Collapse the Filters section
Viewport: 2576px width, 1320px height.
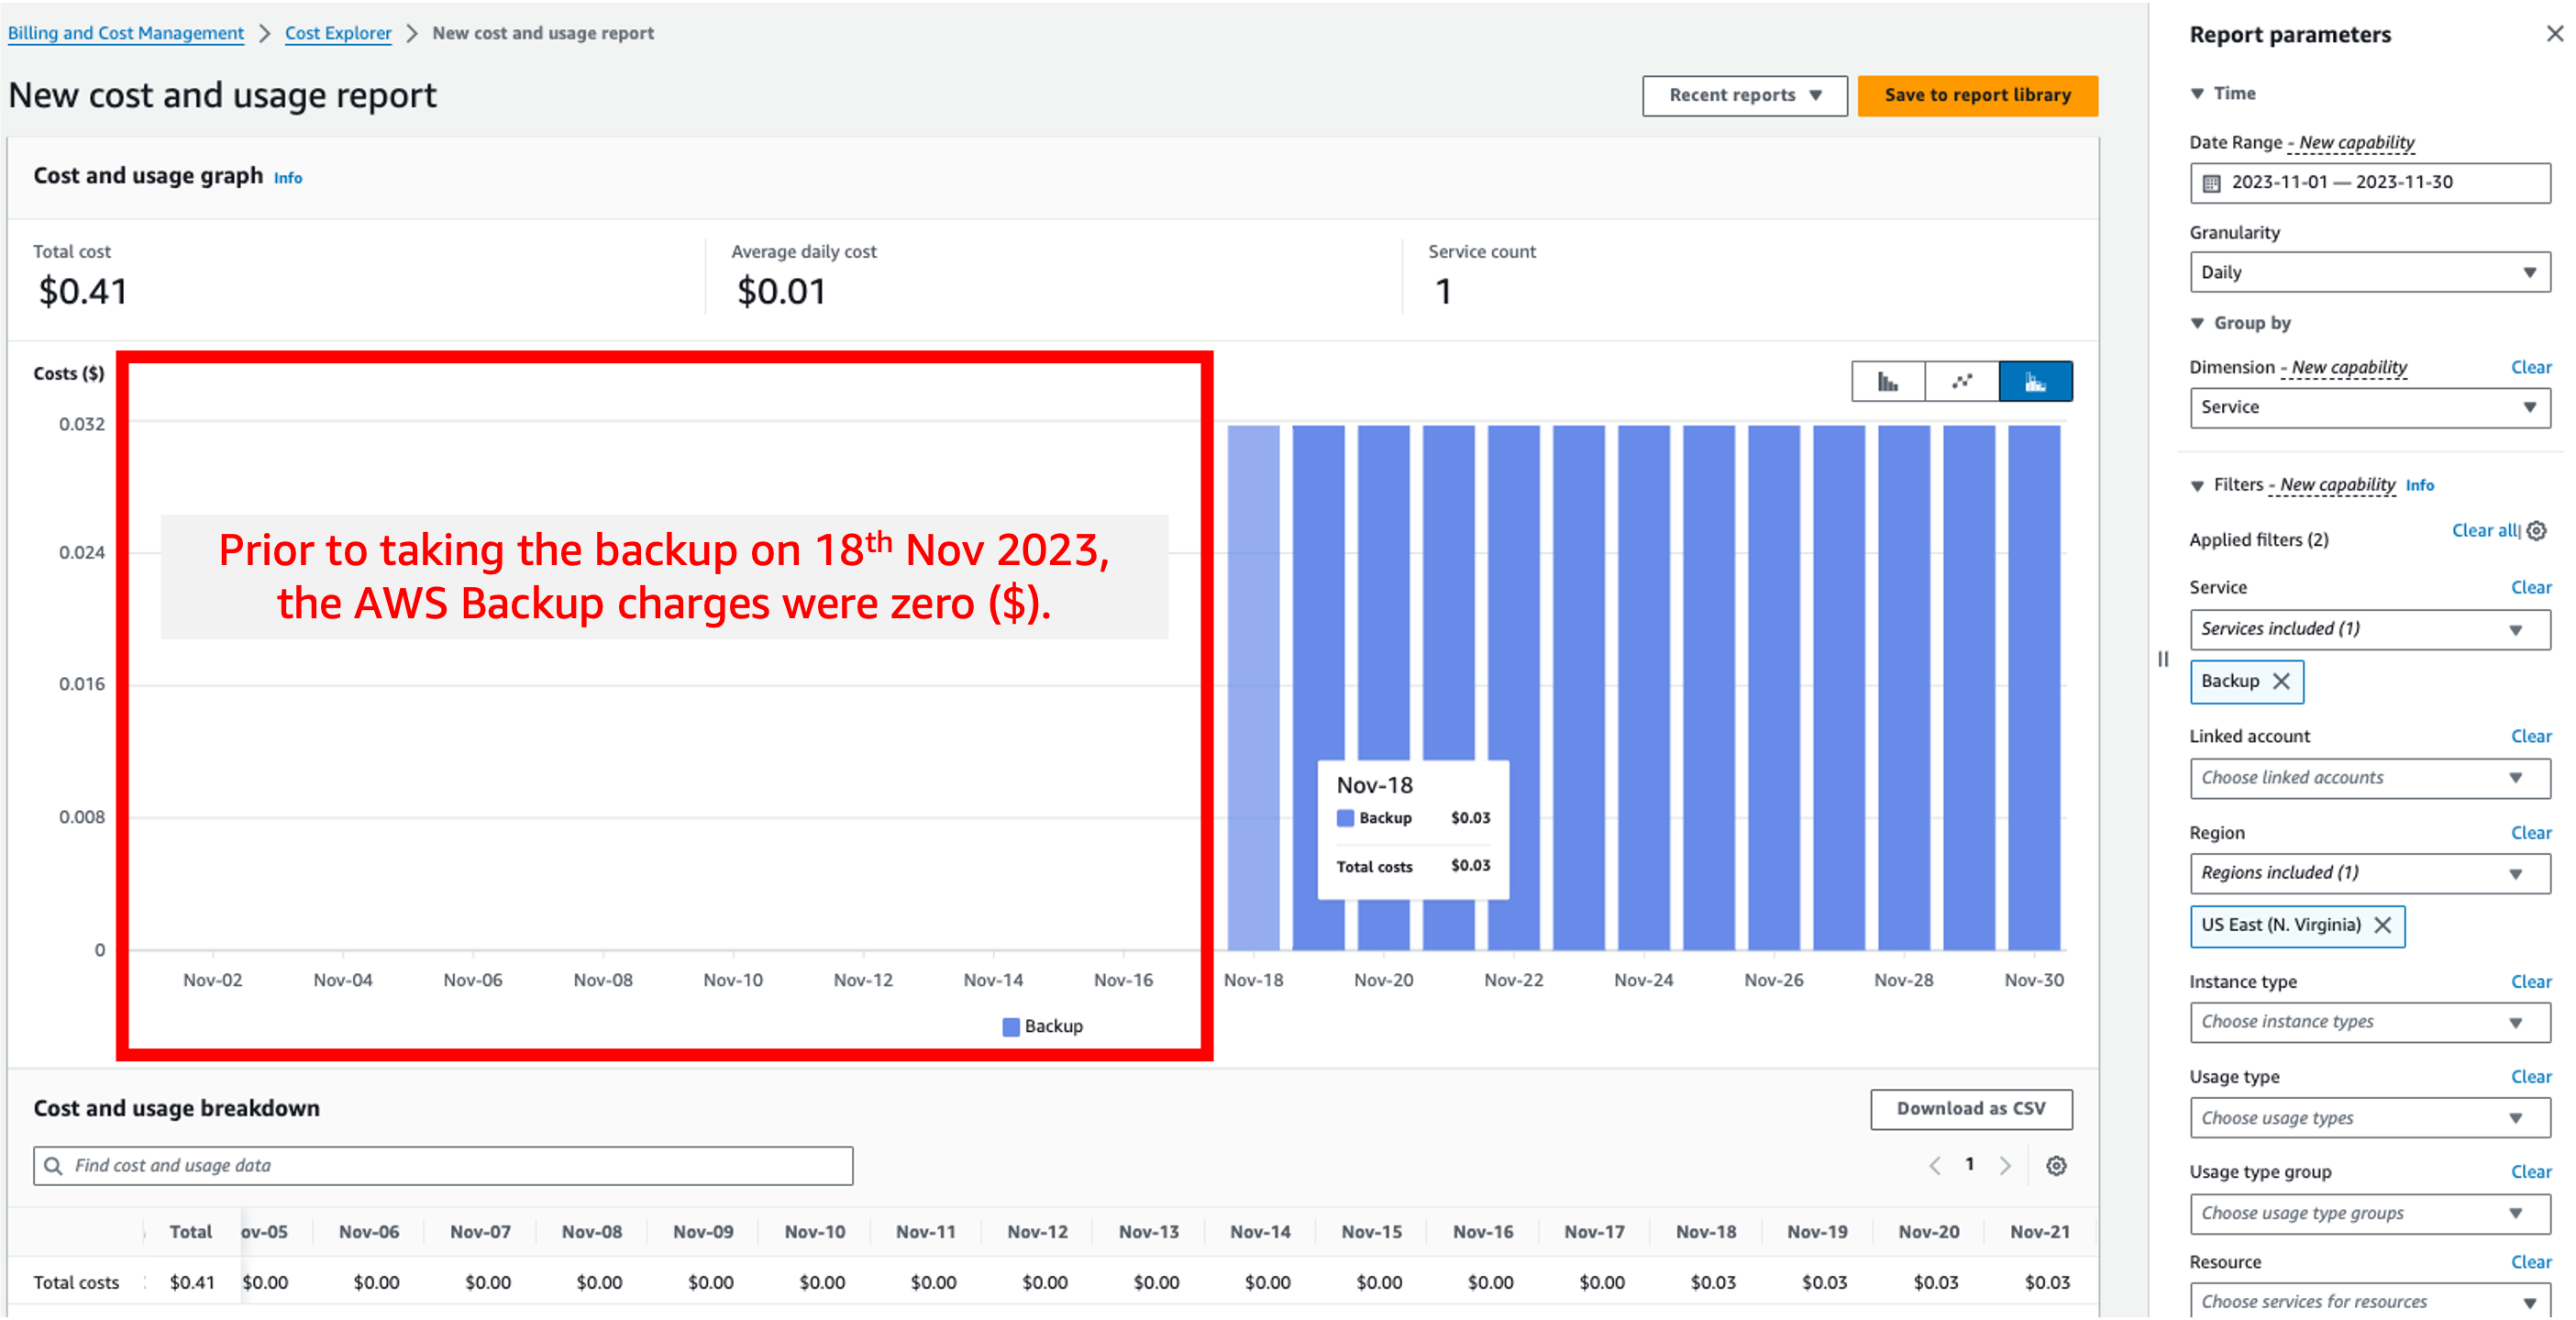[x=2197, y=485]
